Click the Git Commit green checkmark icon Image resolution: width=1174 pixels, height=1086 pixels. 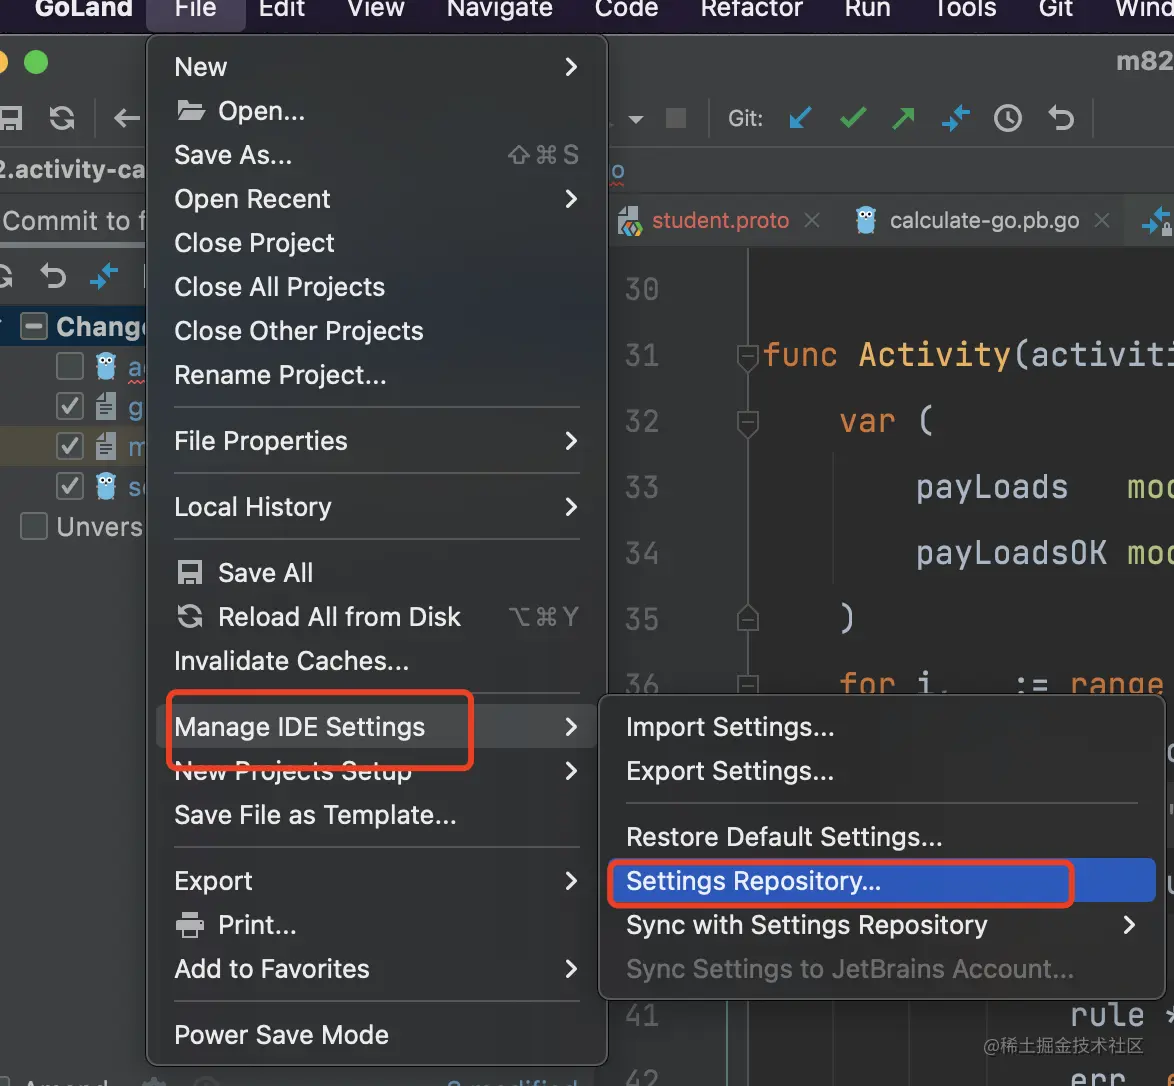pyautogui.click(x=853, y=118)
